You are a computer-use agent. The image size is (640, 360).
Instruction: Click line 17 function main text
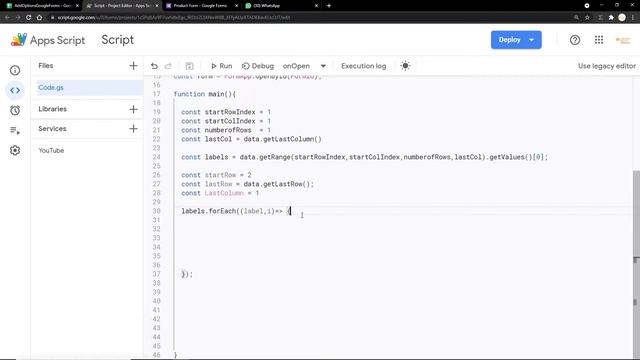point(205,94)
